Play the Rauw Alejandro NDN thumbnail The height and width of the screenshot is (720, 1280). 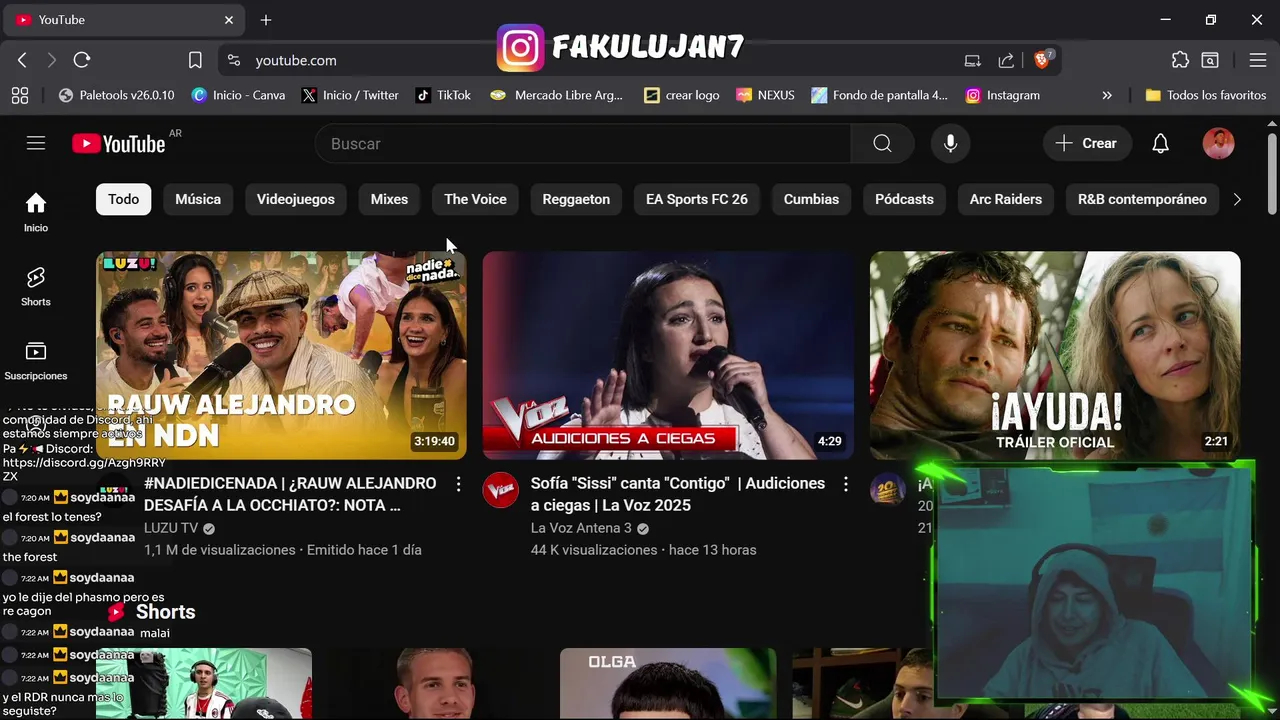tap(281, 355)
